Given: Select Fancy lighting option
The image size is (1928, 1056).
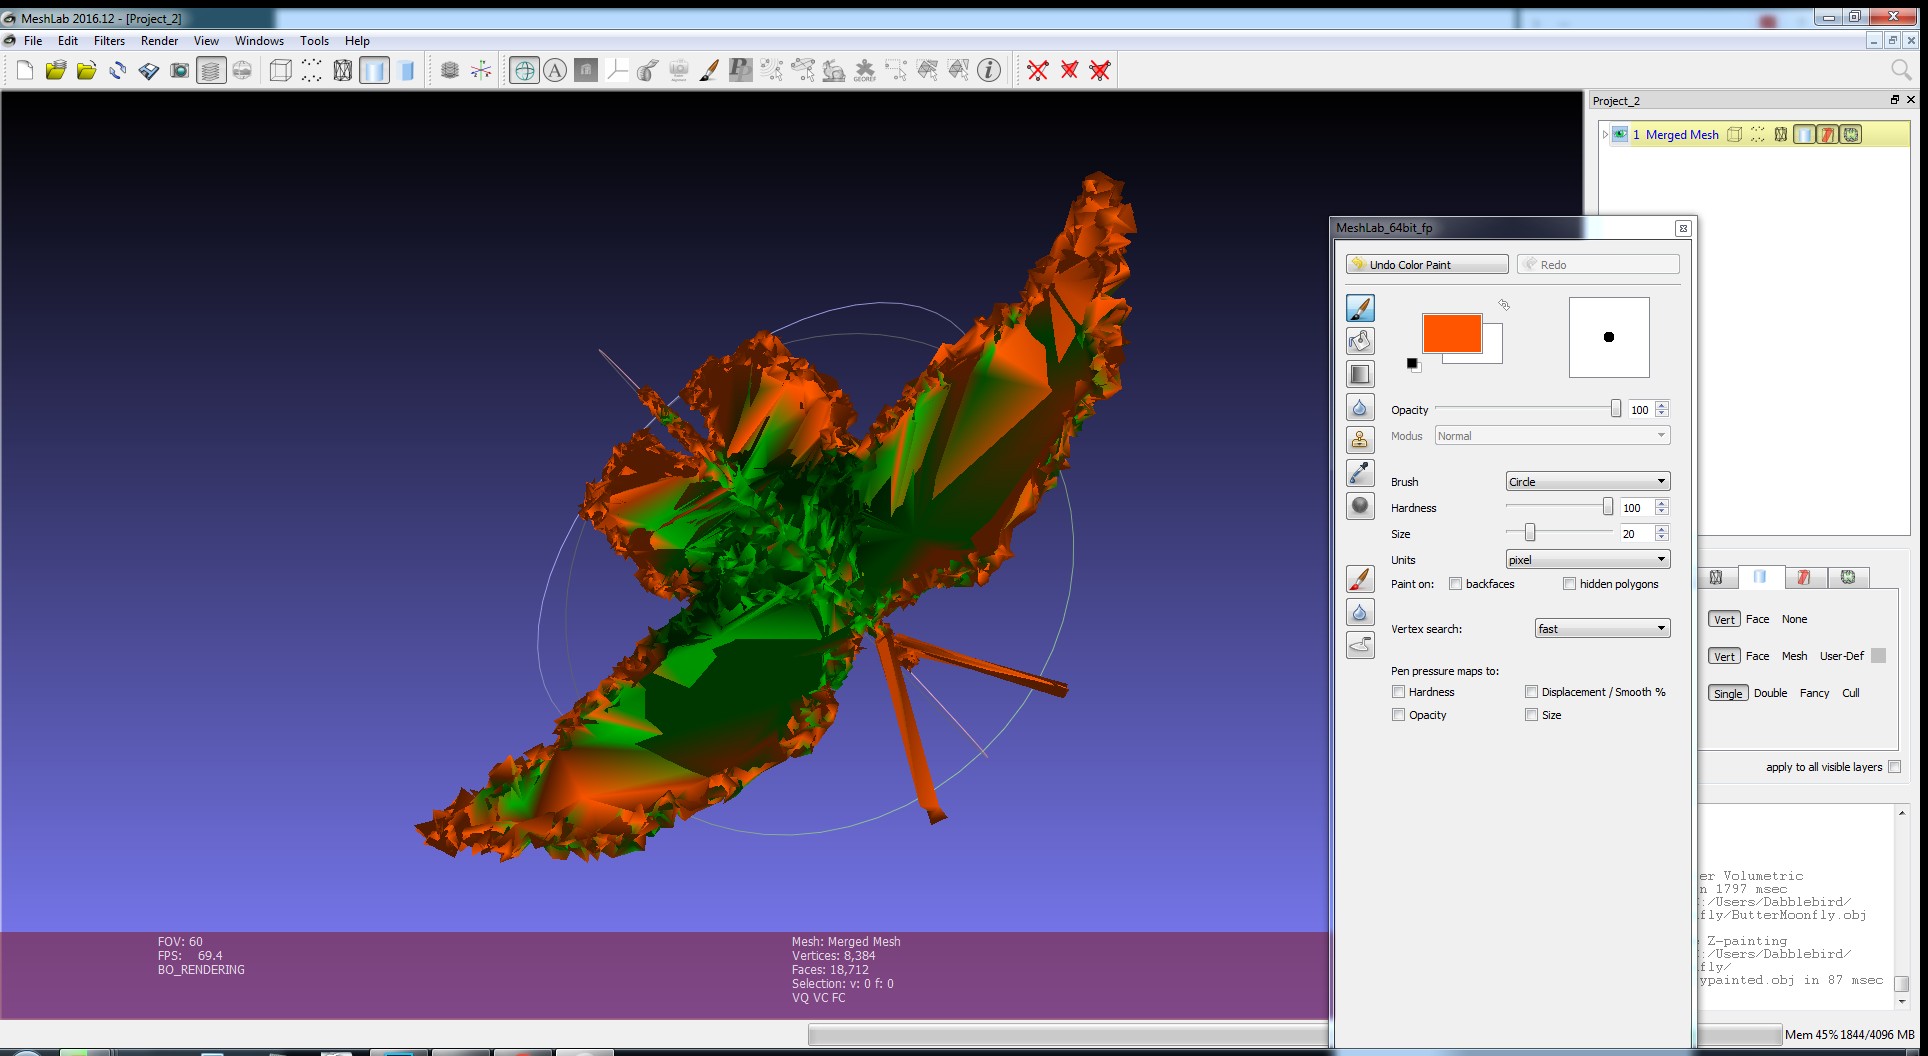Looking at the screenshot, I should (1814, 693).
